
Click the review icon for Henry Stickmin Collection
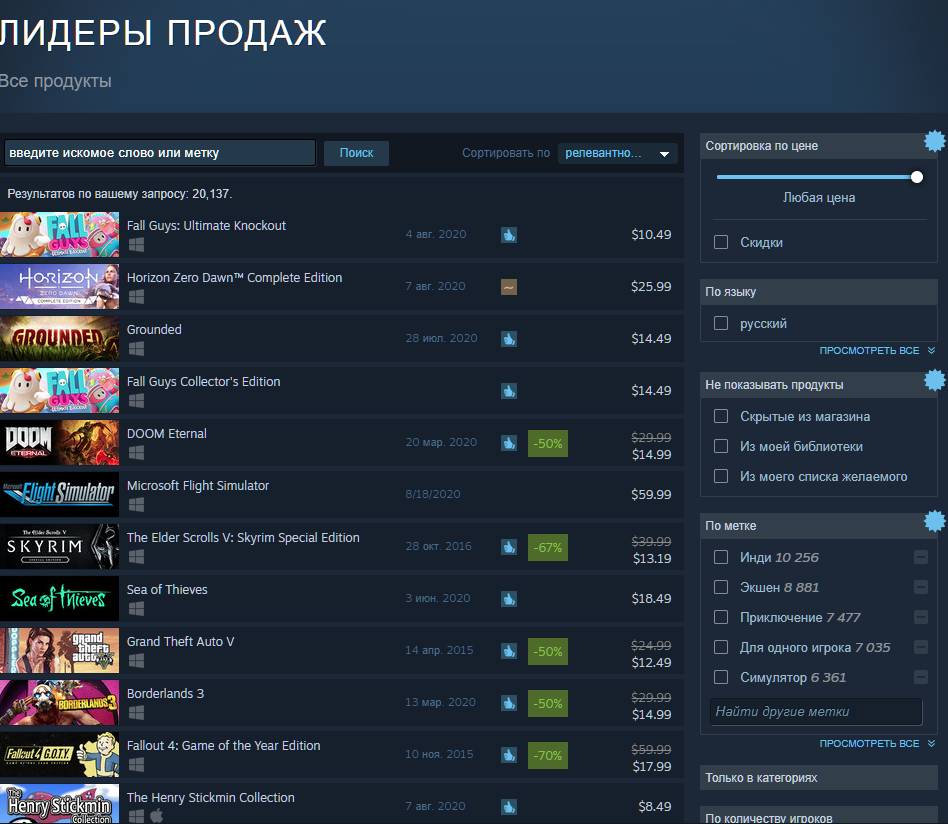tap(509, 806)
